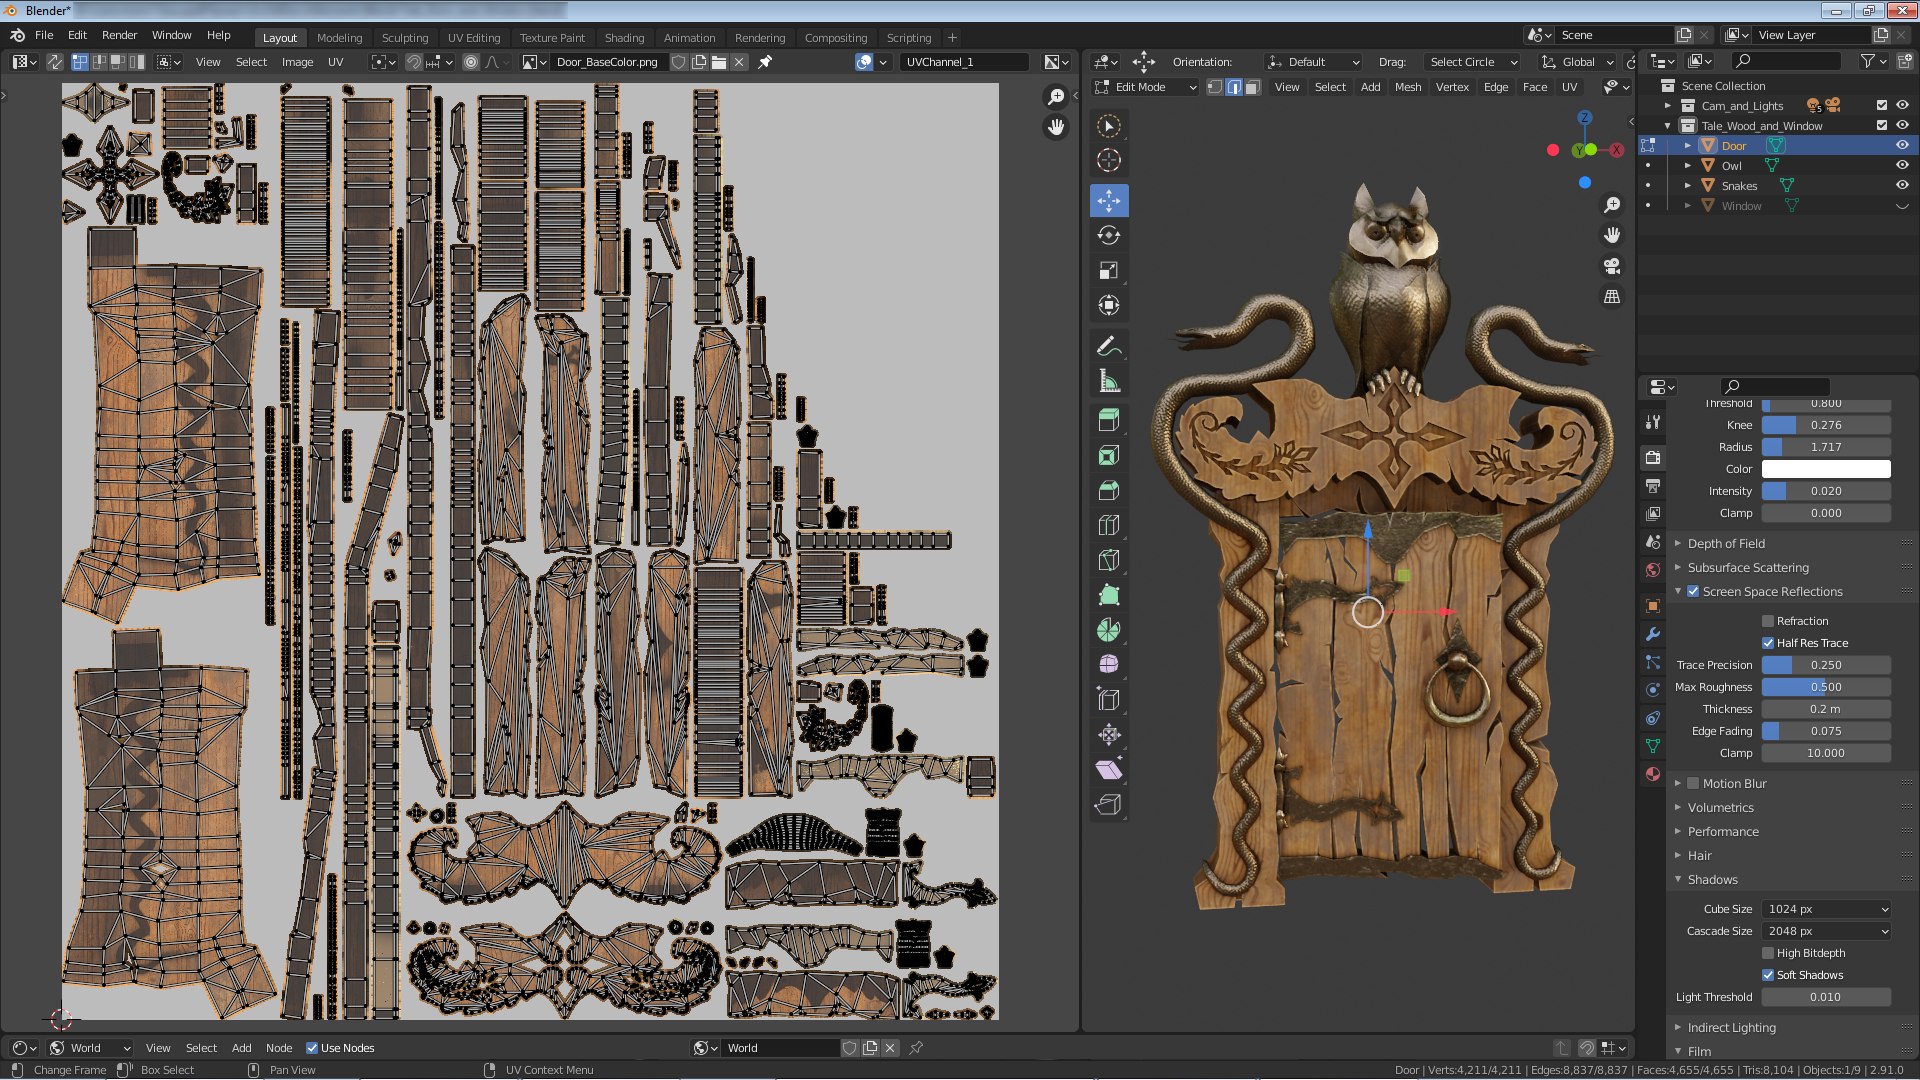The height and width of the screenshot is (1080, 1920).
Task: Click the pan hand icon in UV editor
Action: pyautogui.click(x=1056, y=127)
